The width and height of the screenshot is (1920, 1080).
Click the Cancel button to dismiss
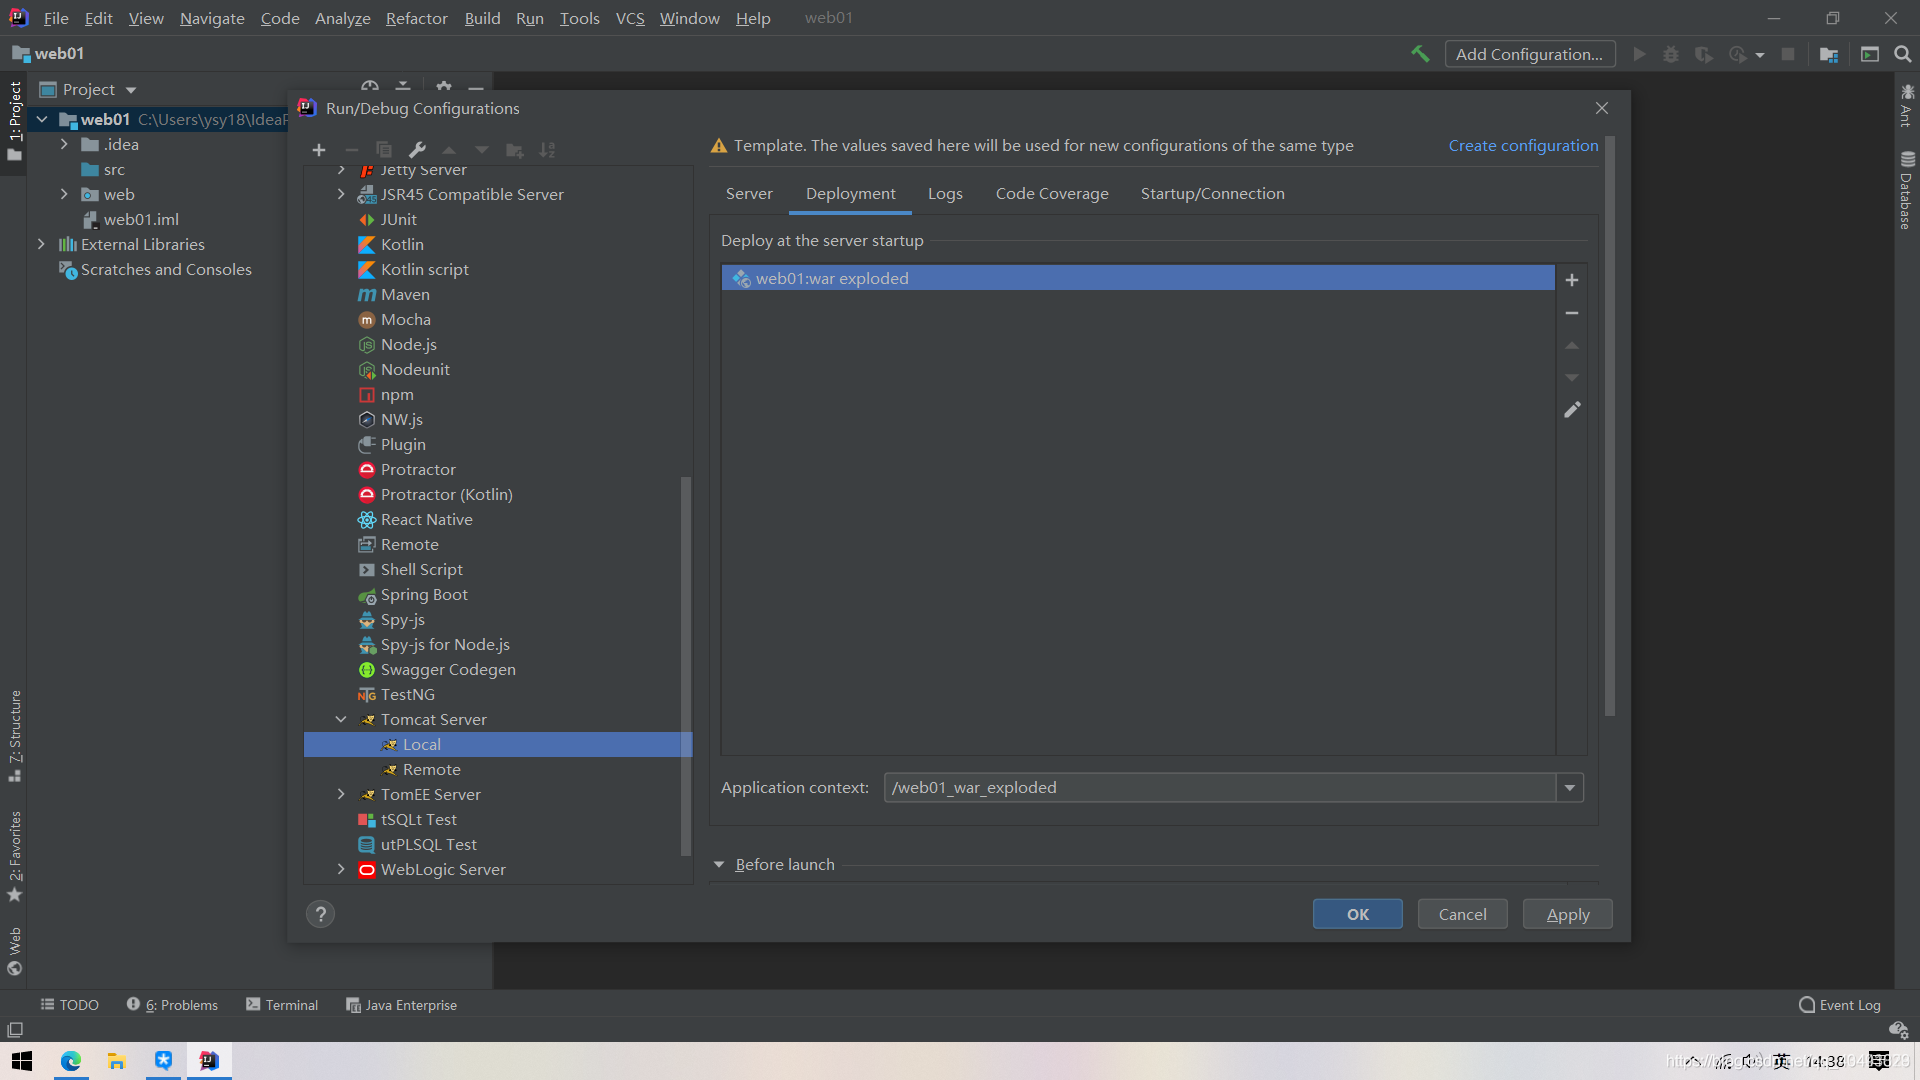click(1462, 914)
